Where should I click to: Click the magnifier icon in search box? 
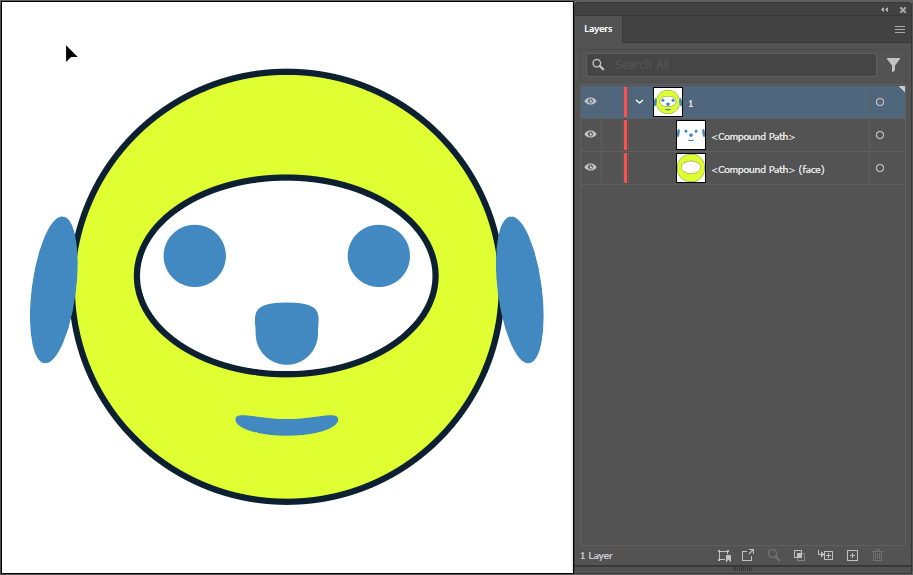pos(598,65)
